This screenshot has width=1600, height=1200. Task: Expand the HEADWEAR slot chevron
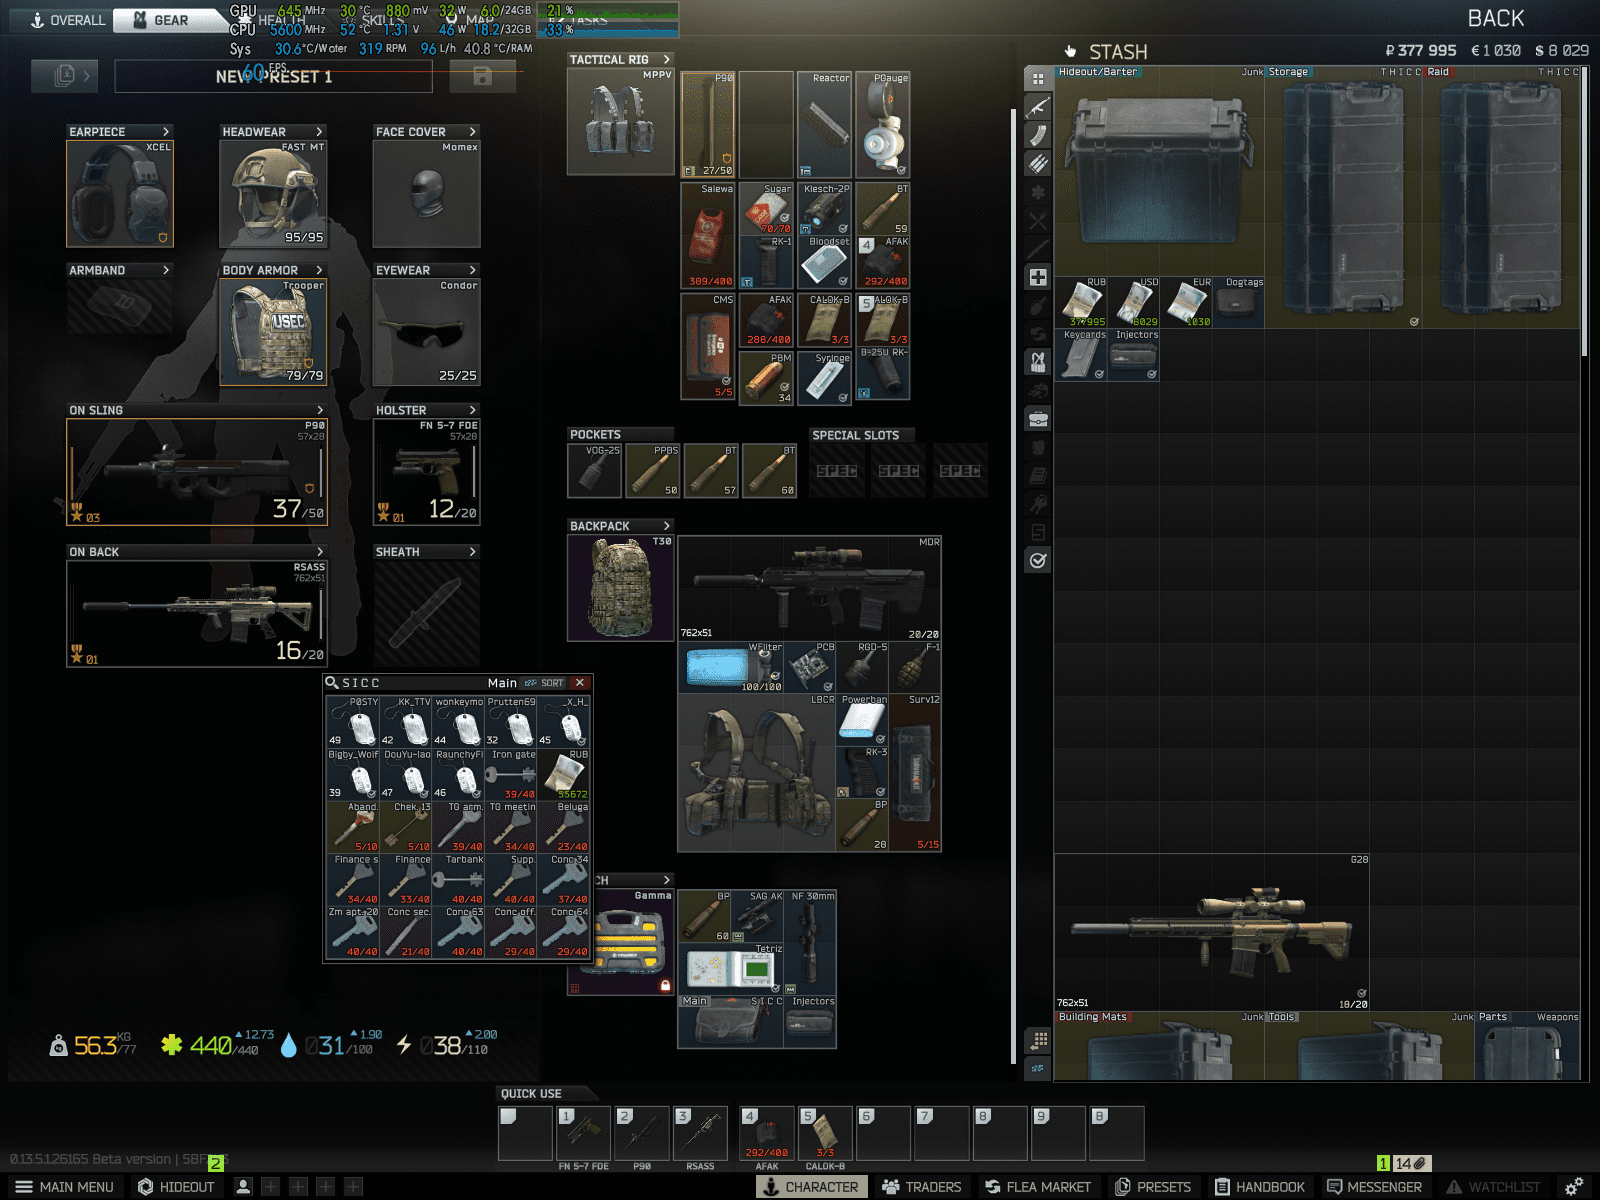click(x=319, y=132)
